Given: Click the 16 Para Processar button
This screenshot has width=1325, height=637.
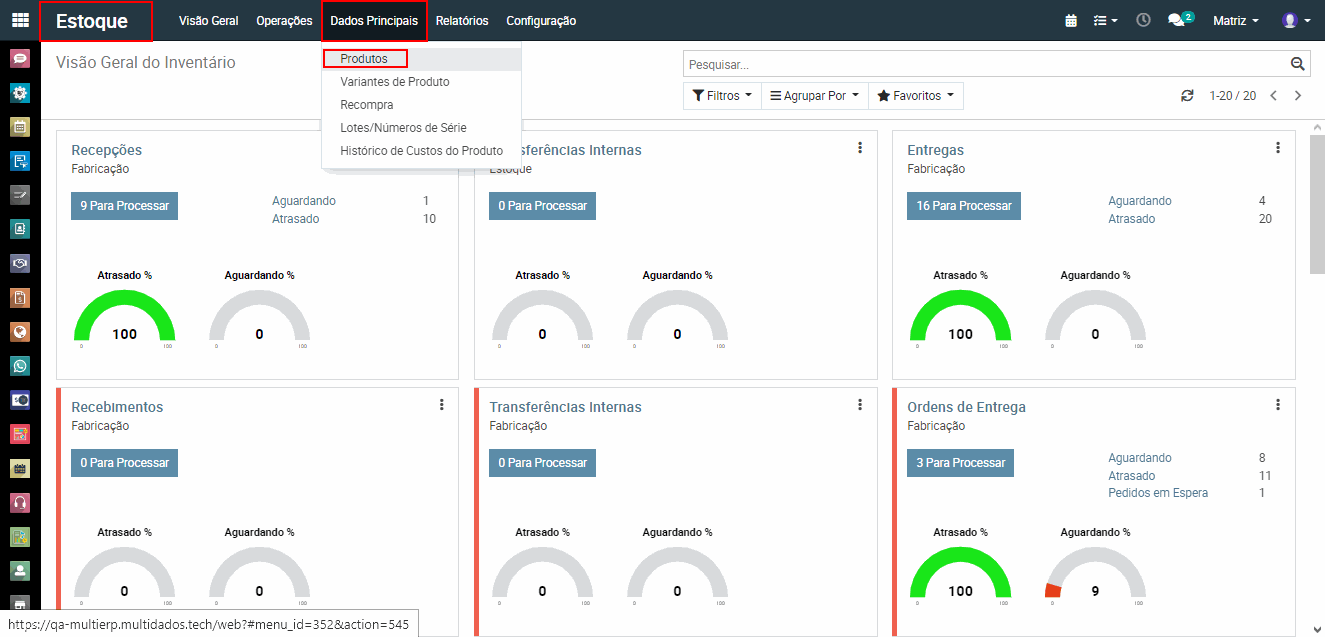Looking at the screenshot, I should pos(964,206).
